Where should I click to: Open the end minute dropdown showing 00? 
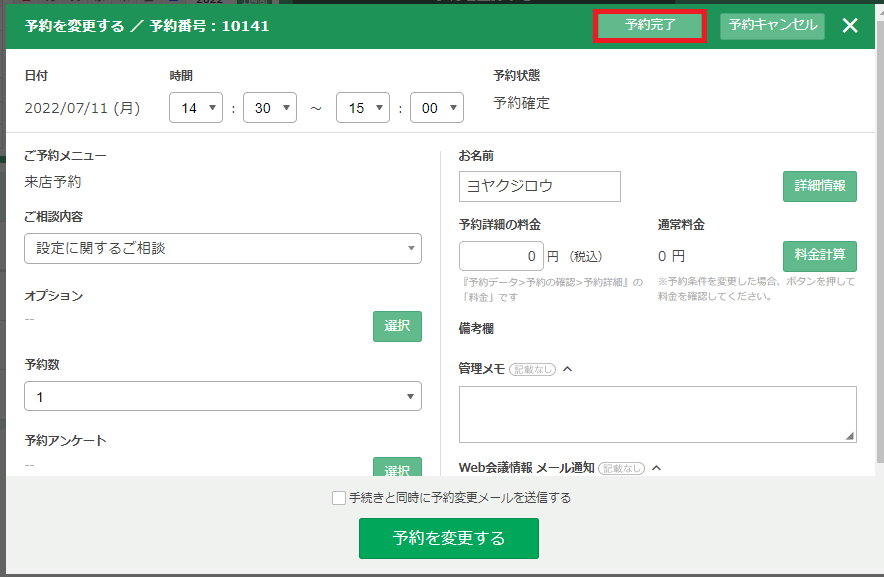[437, 108]
